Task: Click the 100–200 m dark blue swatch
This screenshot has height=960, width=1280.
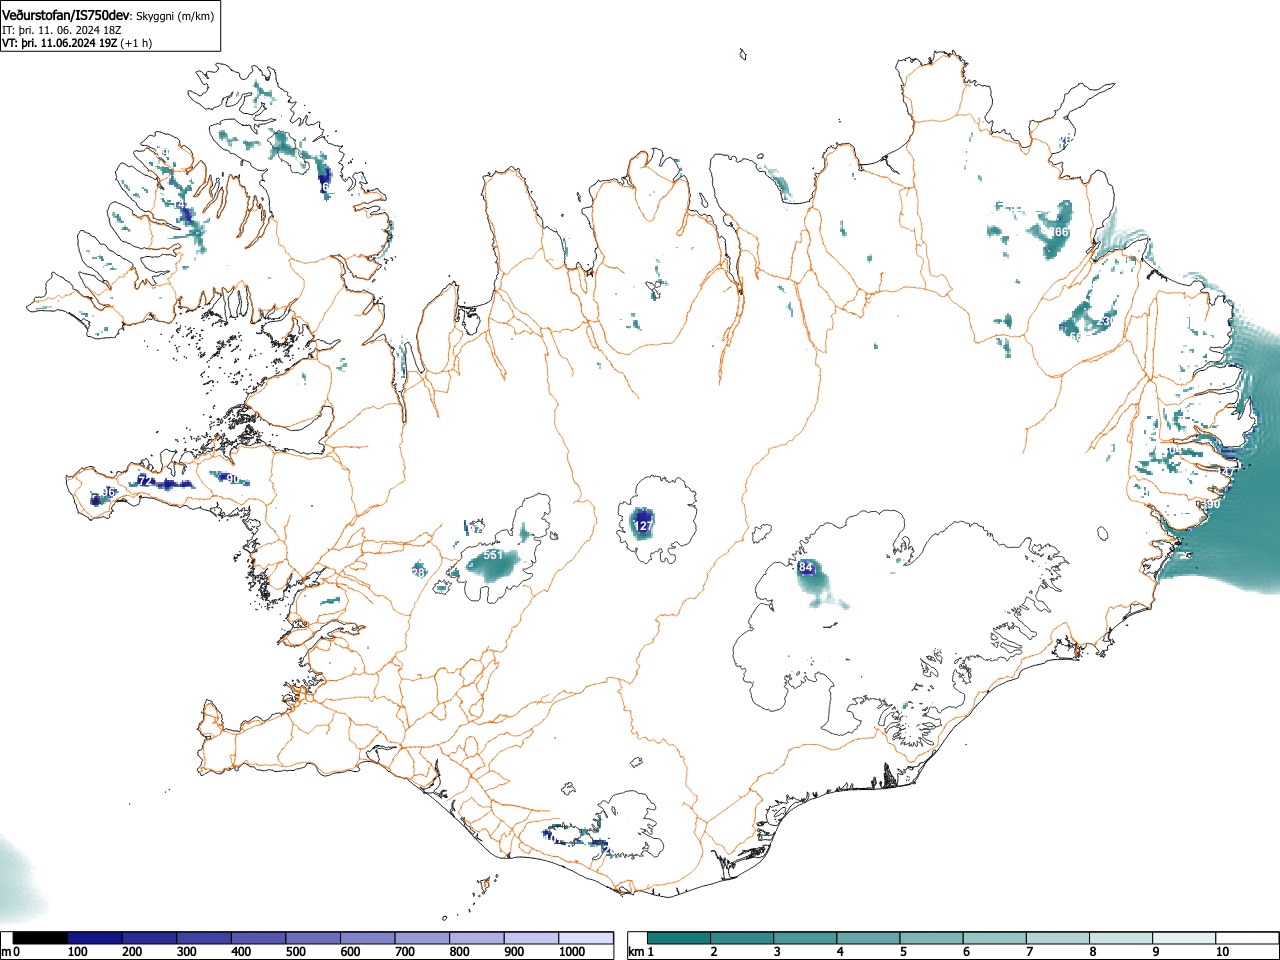Action: click(x=95, y=938)
